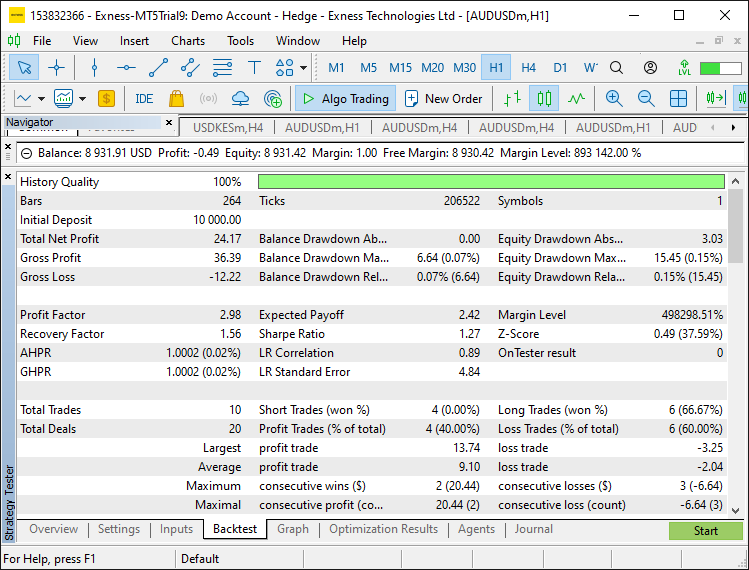Click the green connection strength bar
The width and height of the screenshot is (749, 570).
pos(720,68)
